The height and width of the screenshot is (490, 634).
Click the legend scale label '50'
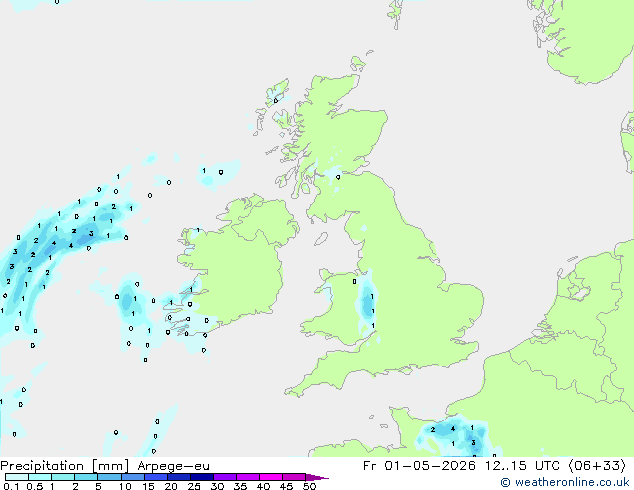(309, 486)
